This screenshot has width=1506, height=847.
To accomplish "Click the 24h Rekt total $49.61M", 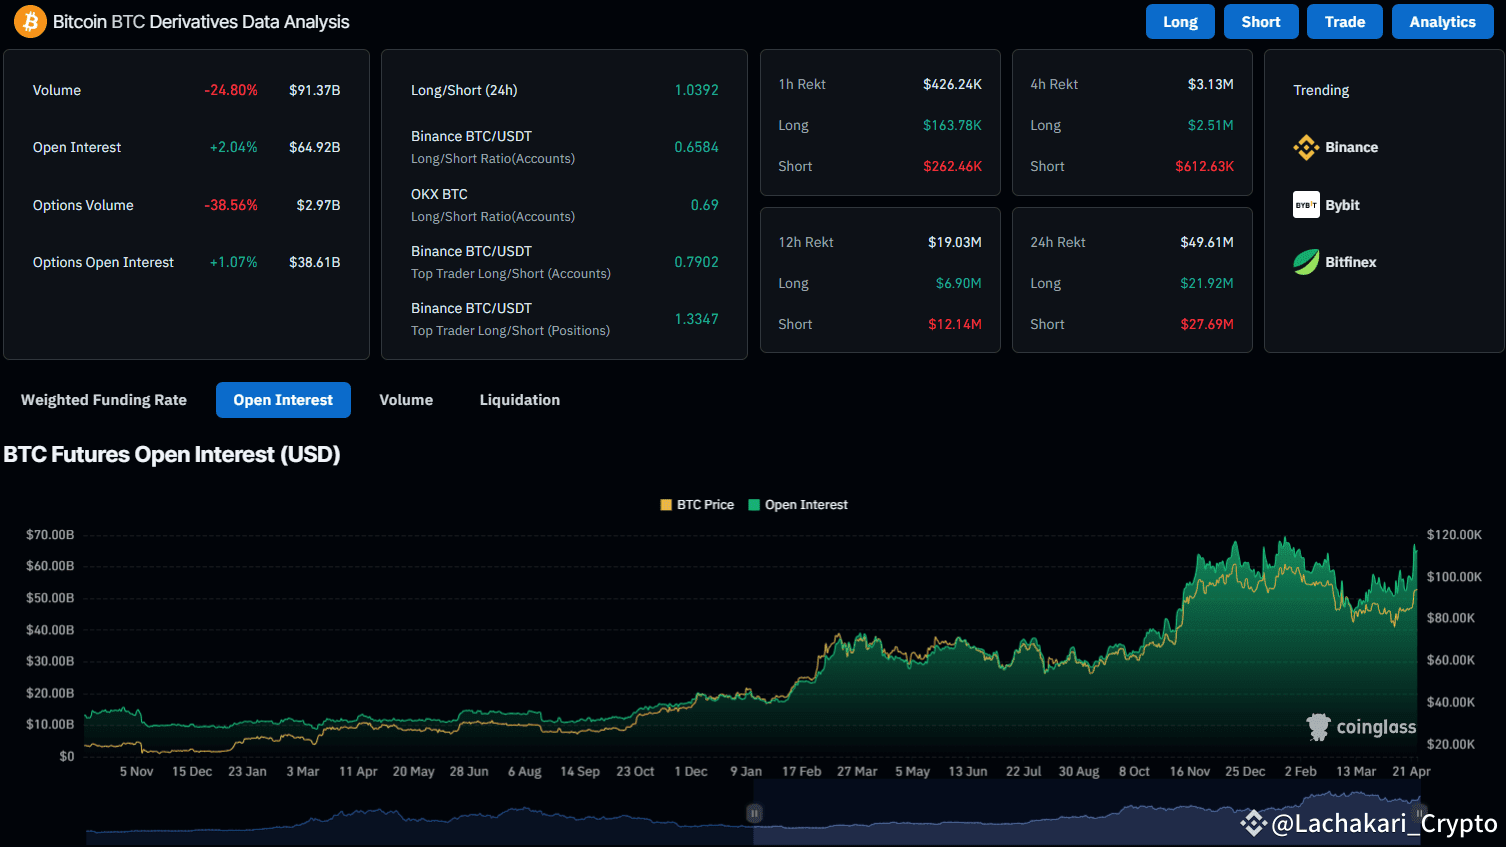I will coord(1207,242).
